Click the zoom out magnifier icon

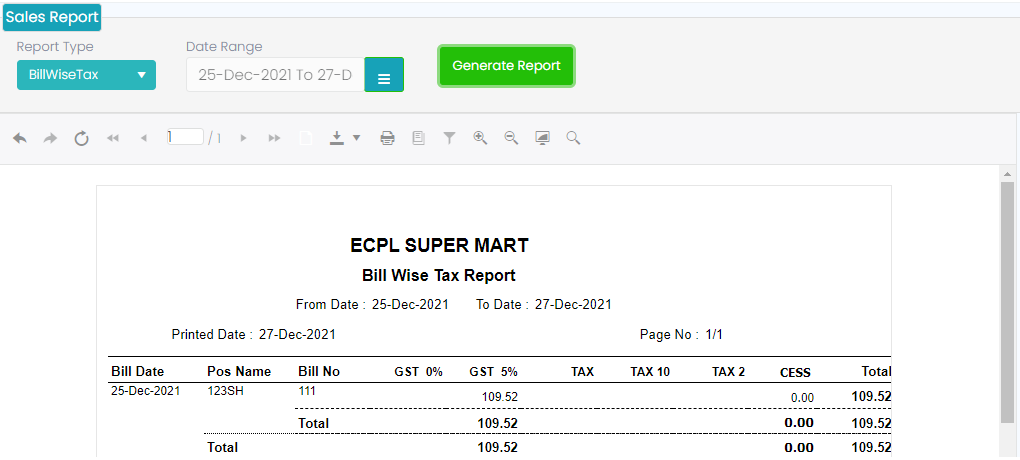click(511, 138)
